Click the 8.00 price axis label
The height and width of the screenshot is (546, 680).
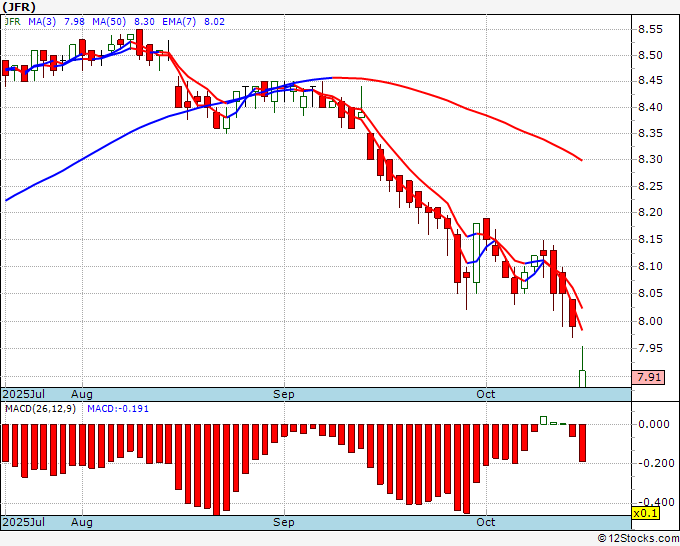650,321
